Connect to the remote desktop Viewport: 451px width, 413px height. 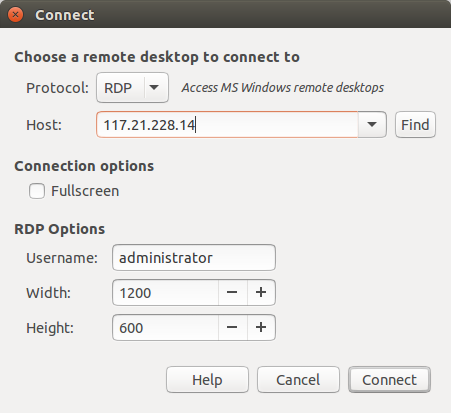pos(389,380)
